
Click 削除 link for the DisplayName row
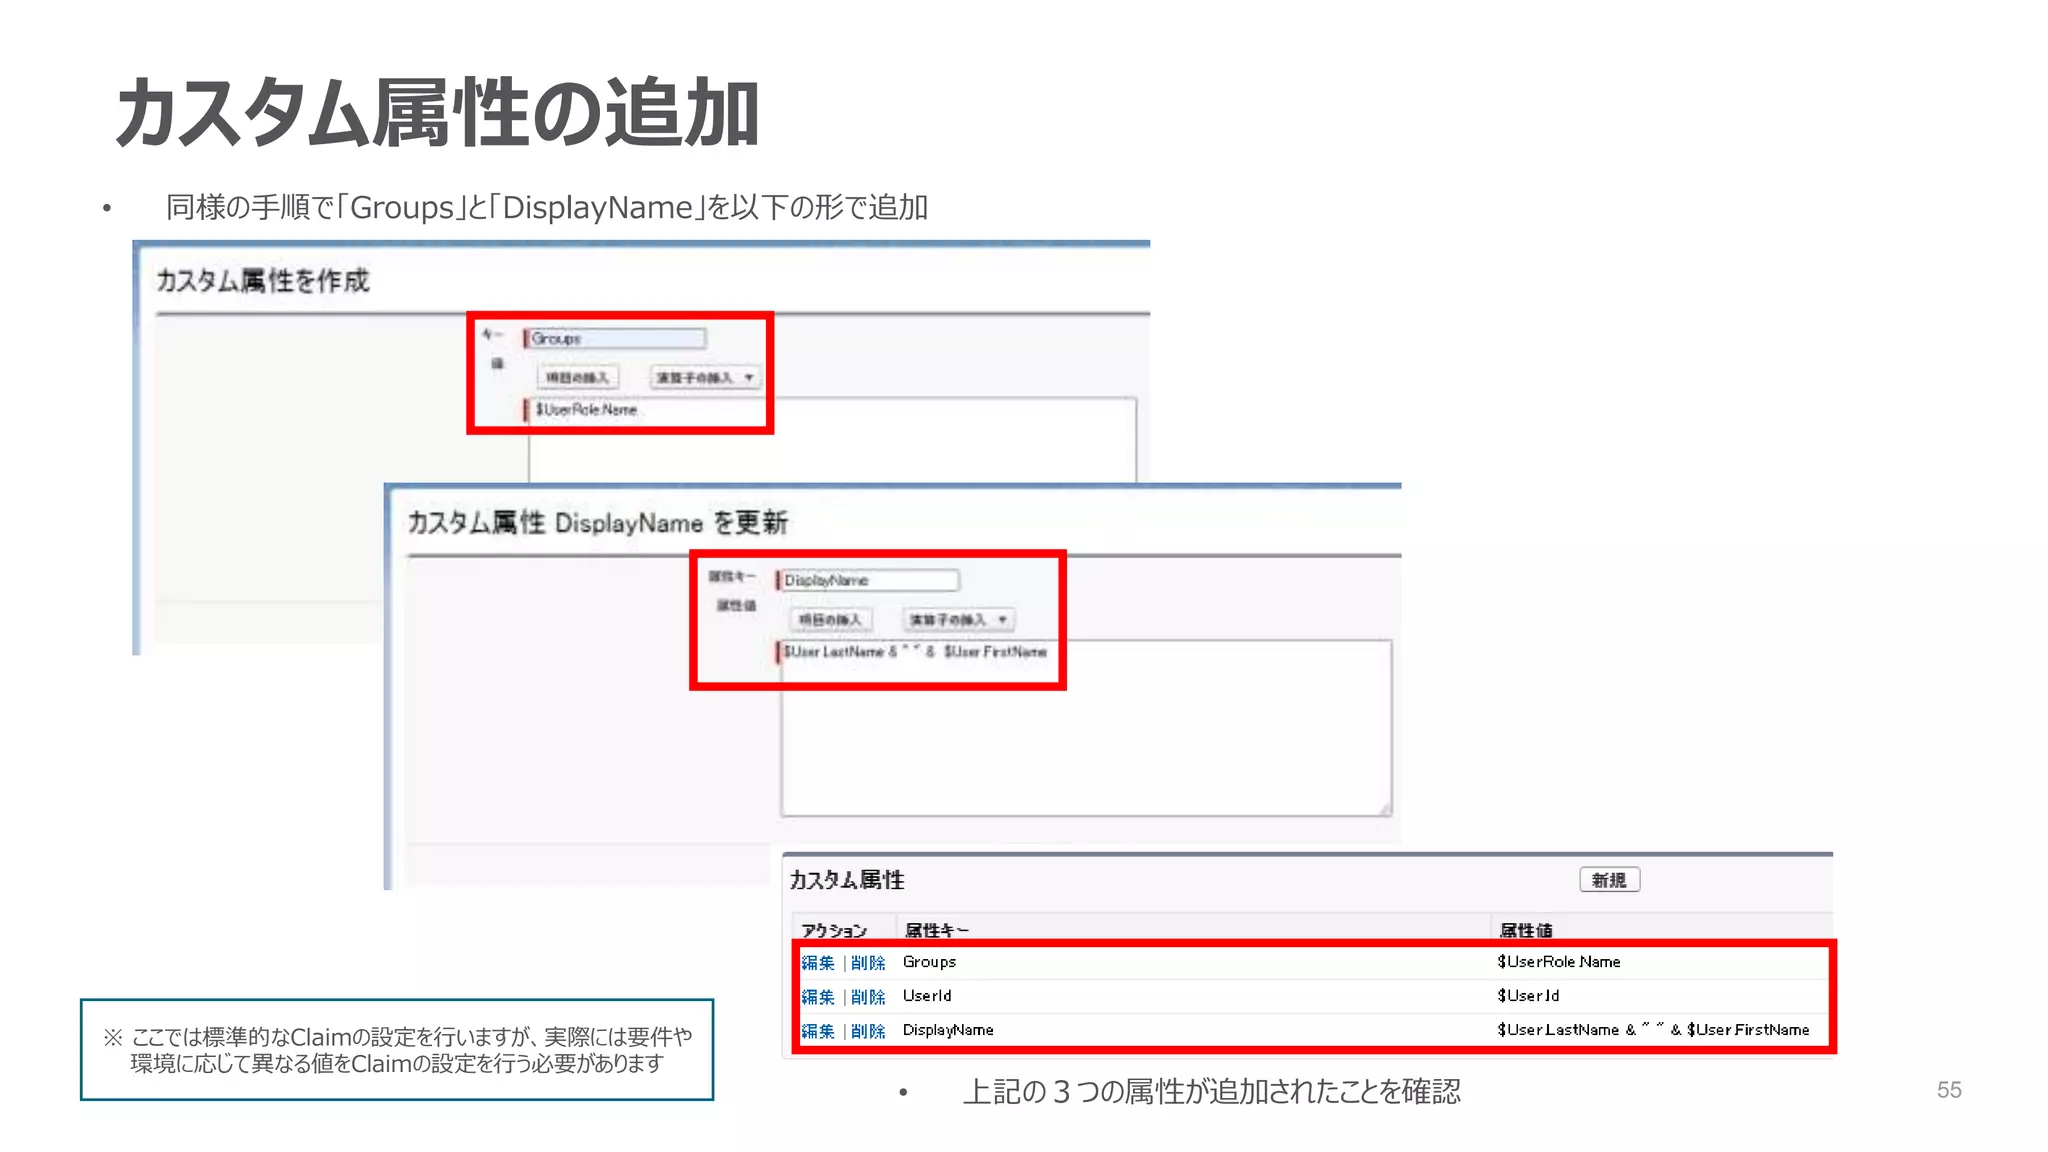(x=868, y=1030)
